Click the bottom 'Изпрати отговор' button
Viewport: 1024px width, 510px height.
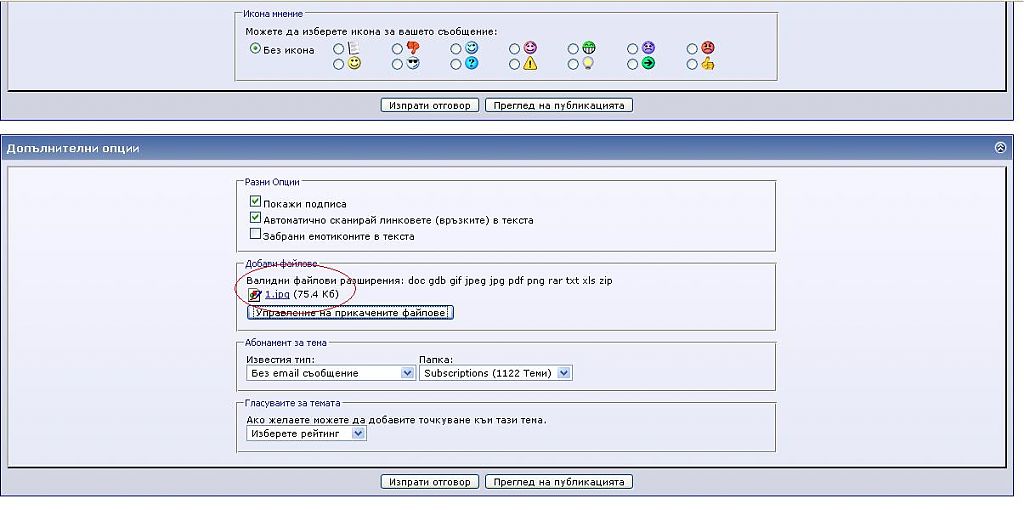430,482
